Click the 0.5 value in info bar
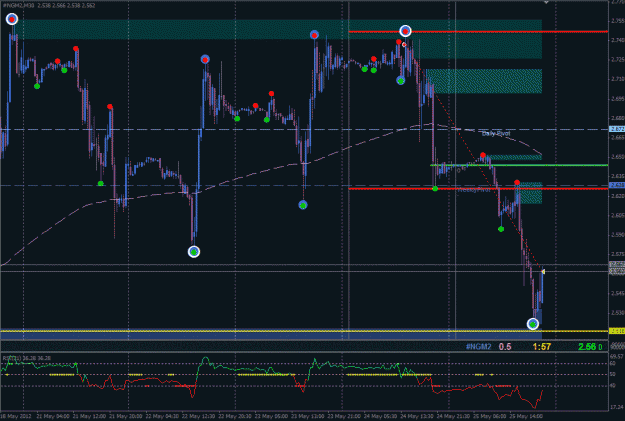Image resolution: width=625 pixels, height=421 pixels. [x=505, y=346]
